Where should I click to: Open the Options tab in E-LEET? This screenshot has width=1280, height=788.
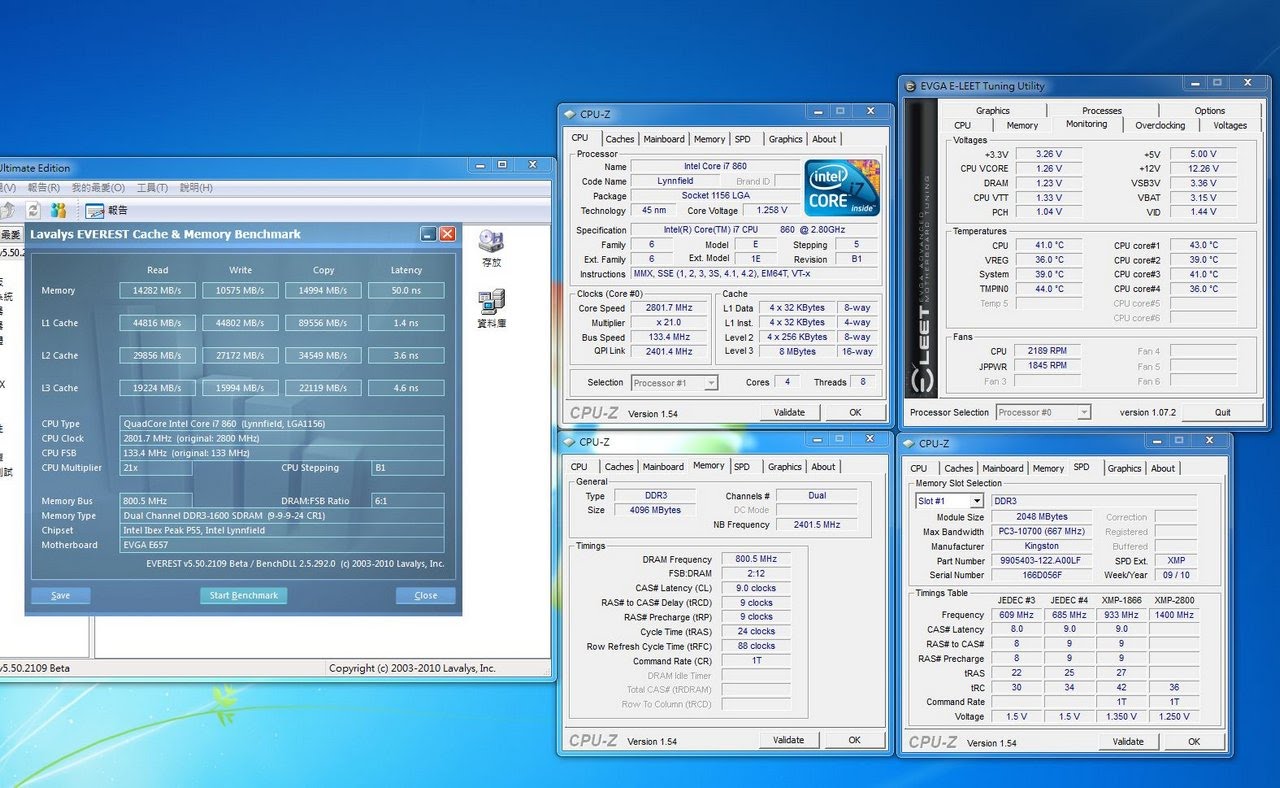(x=1210, y=111)
